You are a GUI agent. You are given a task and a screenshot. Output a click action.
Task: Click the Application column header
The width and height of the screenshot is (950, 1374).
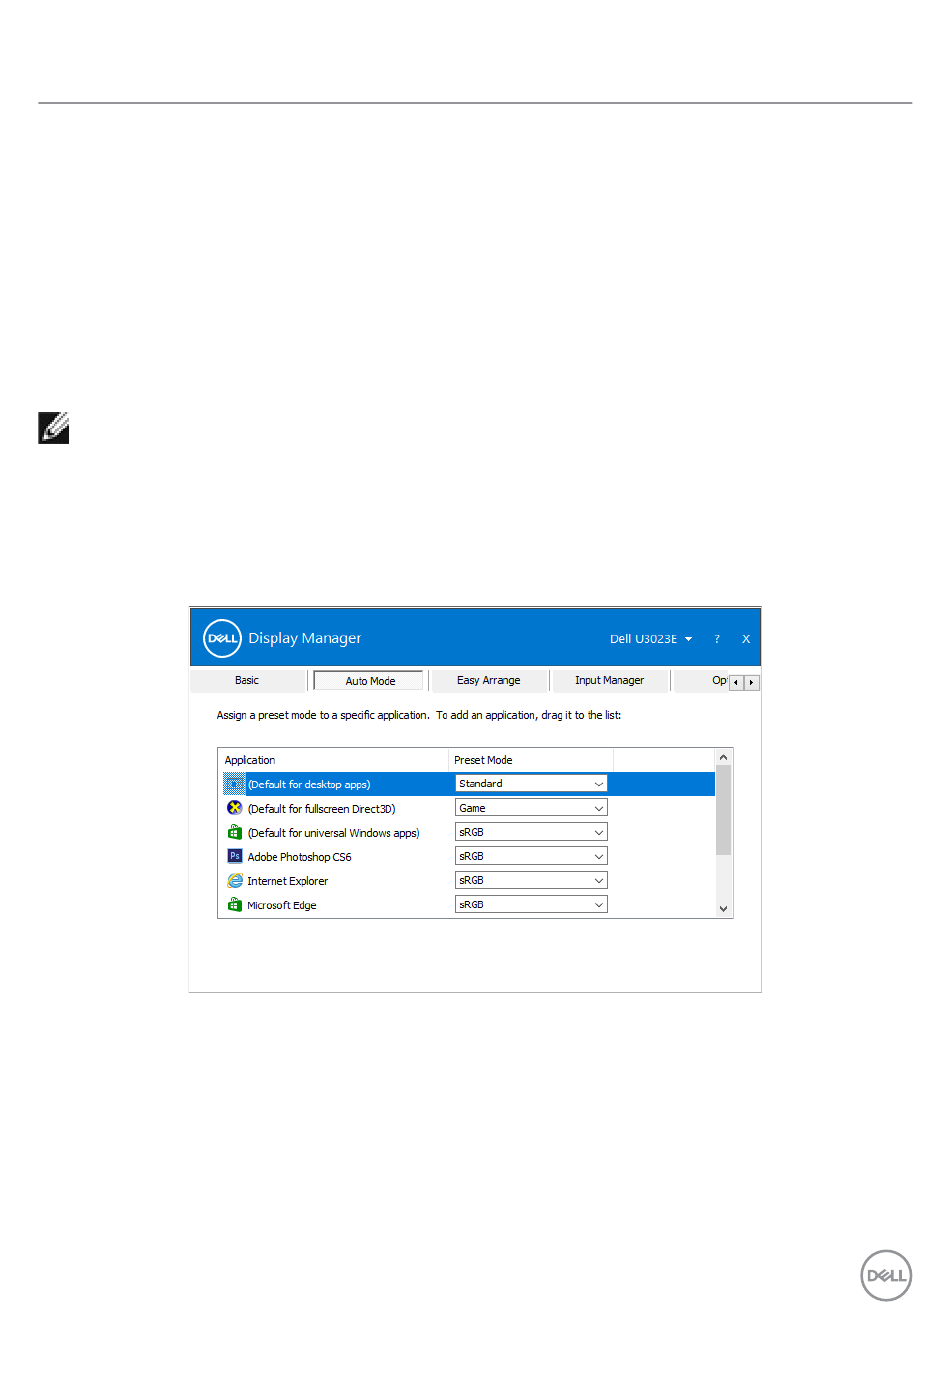pos(333,760)
